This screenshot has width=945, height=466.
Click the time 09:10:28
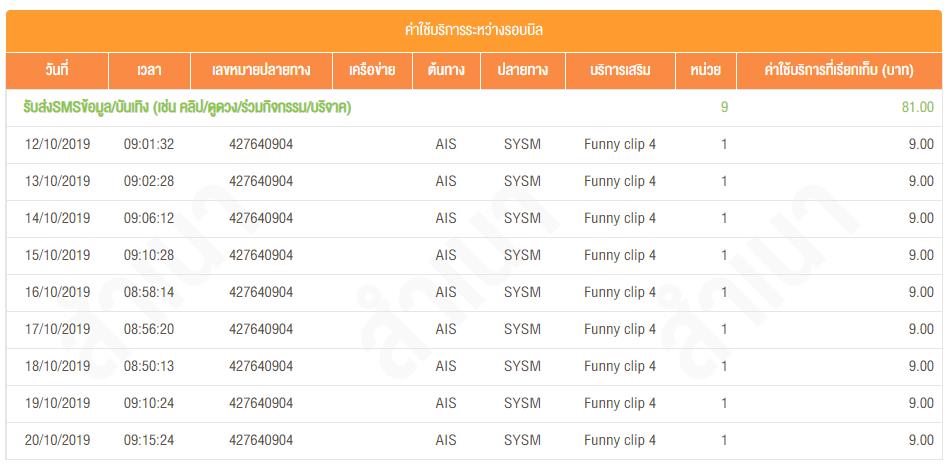149,256
